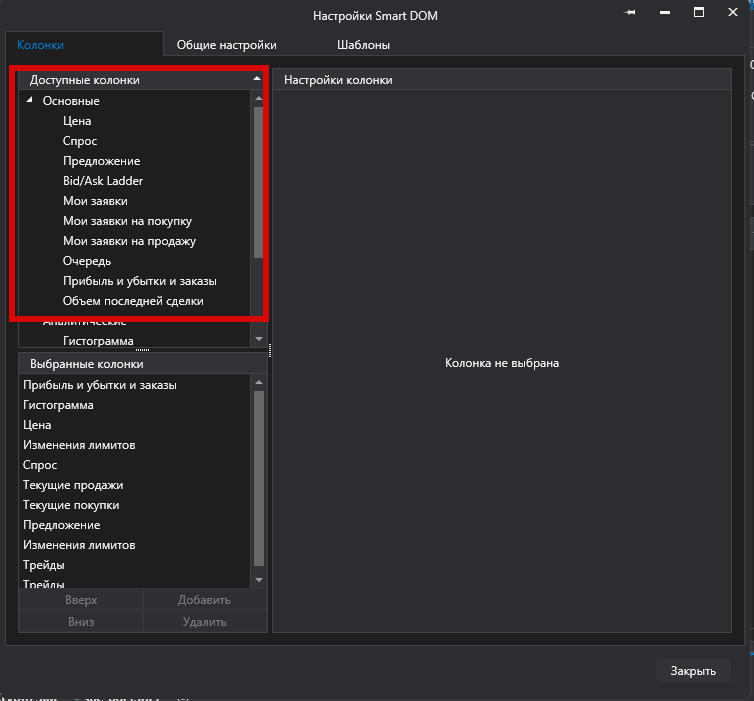754x701 pixels.
Task: Select Гистограмма in selected columns list
Action: pyautogui.click(x=58, y=405)
